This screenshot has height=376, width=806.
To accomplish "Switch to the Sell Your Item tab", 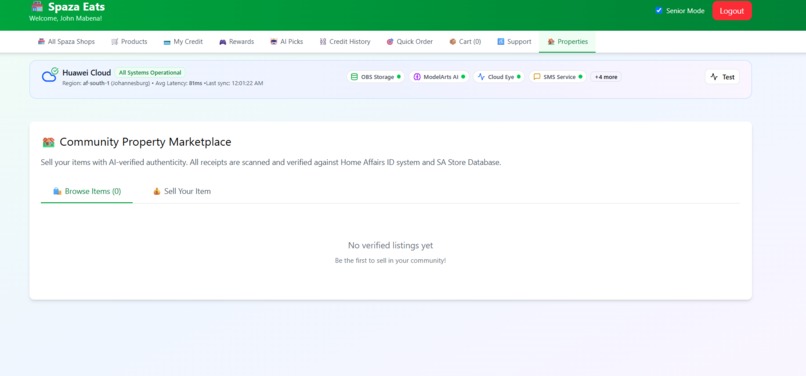I will click(x=182, y=191).
